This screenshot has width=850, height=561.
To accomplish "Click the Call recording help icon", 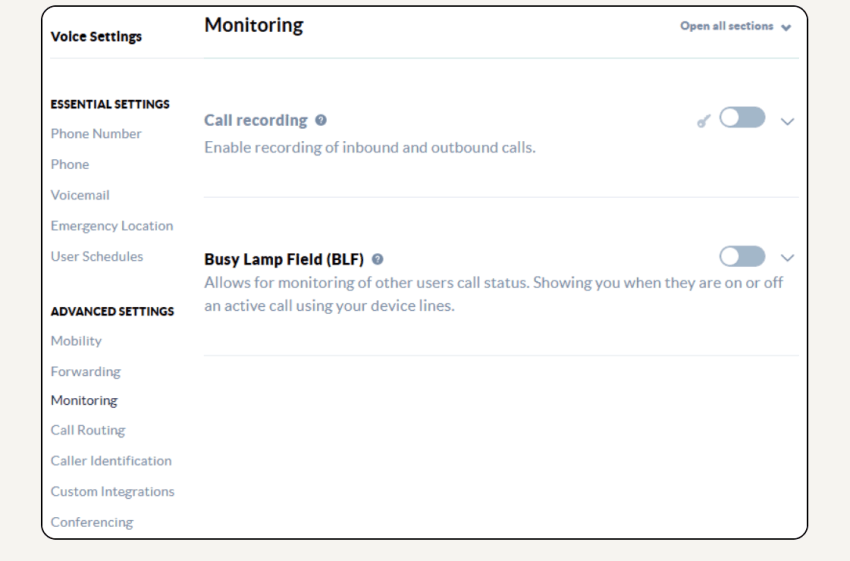I will pos(321,120).
